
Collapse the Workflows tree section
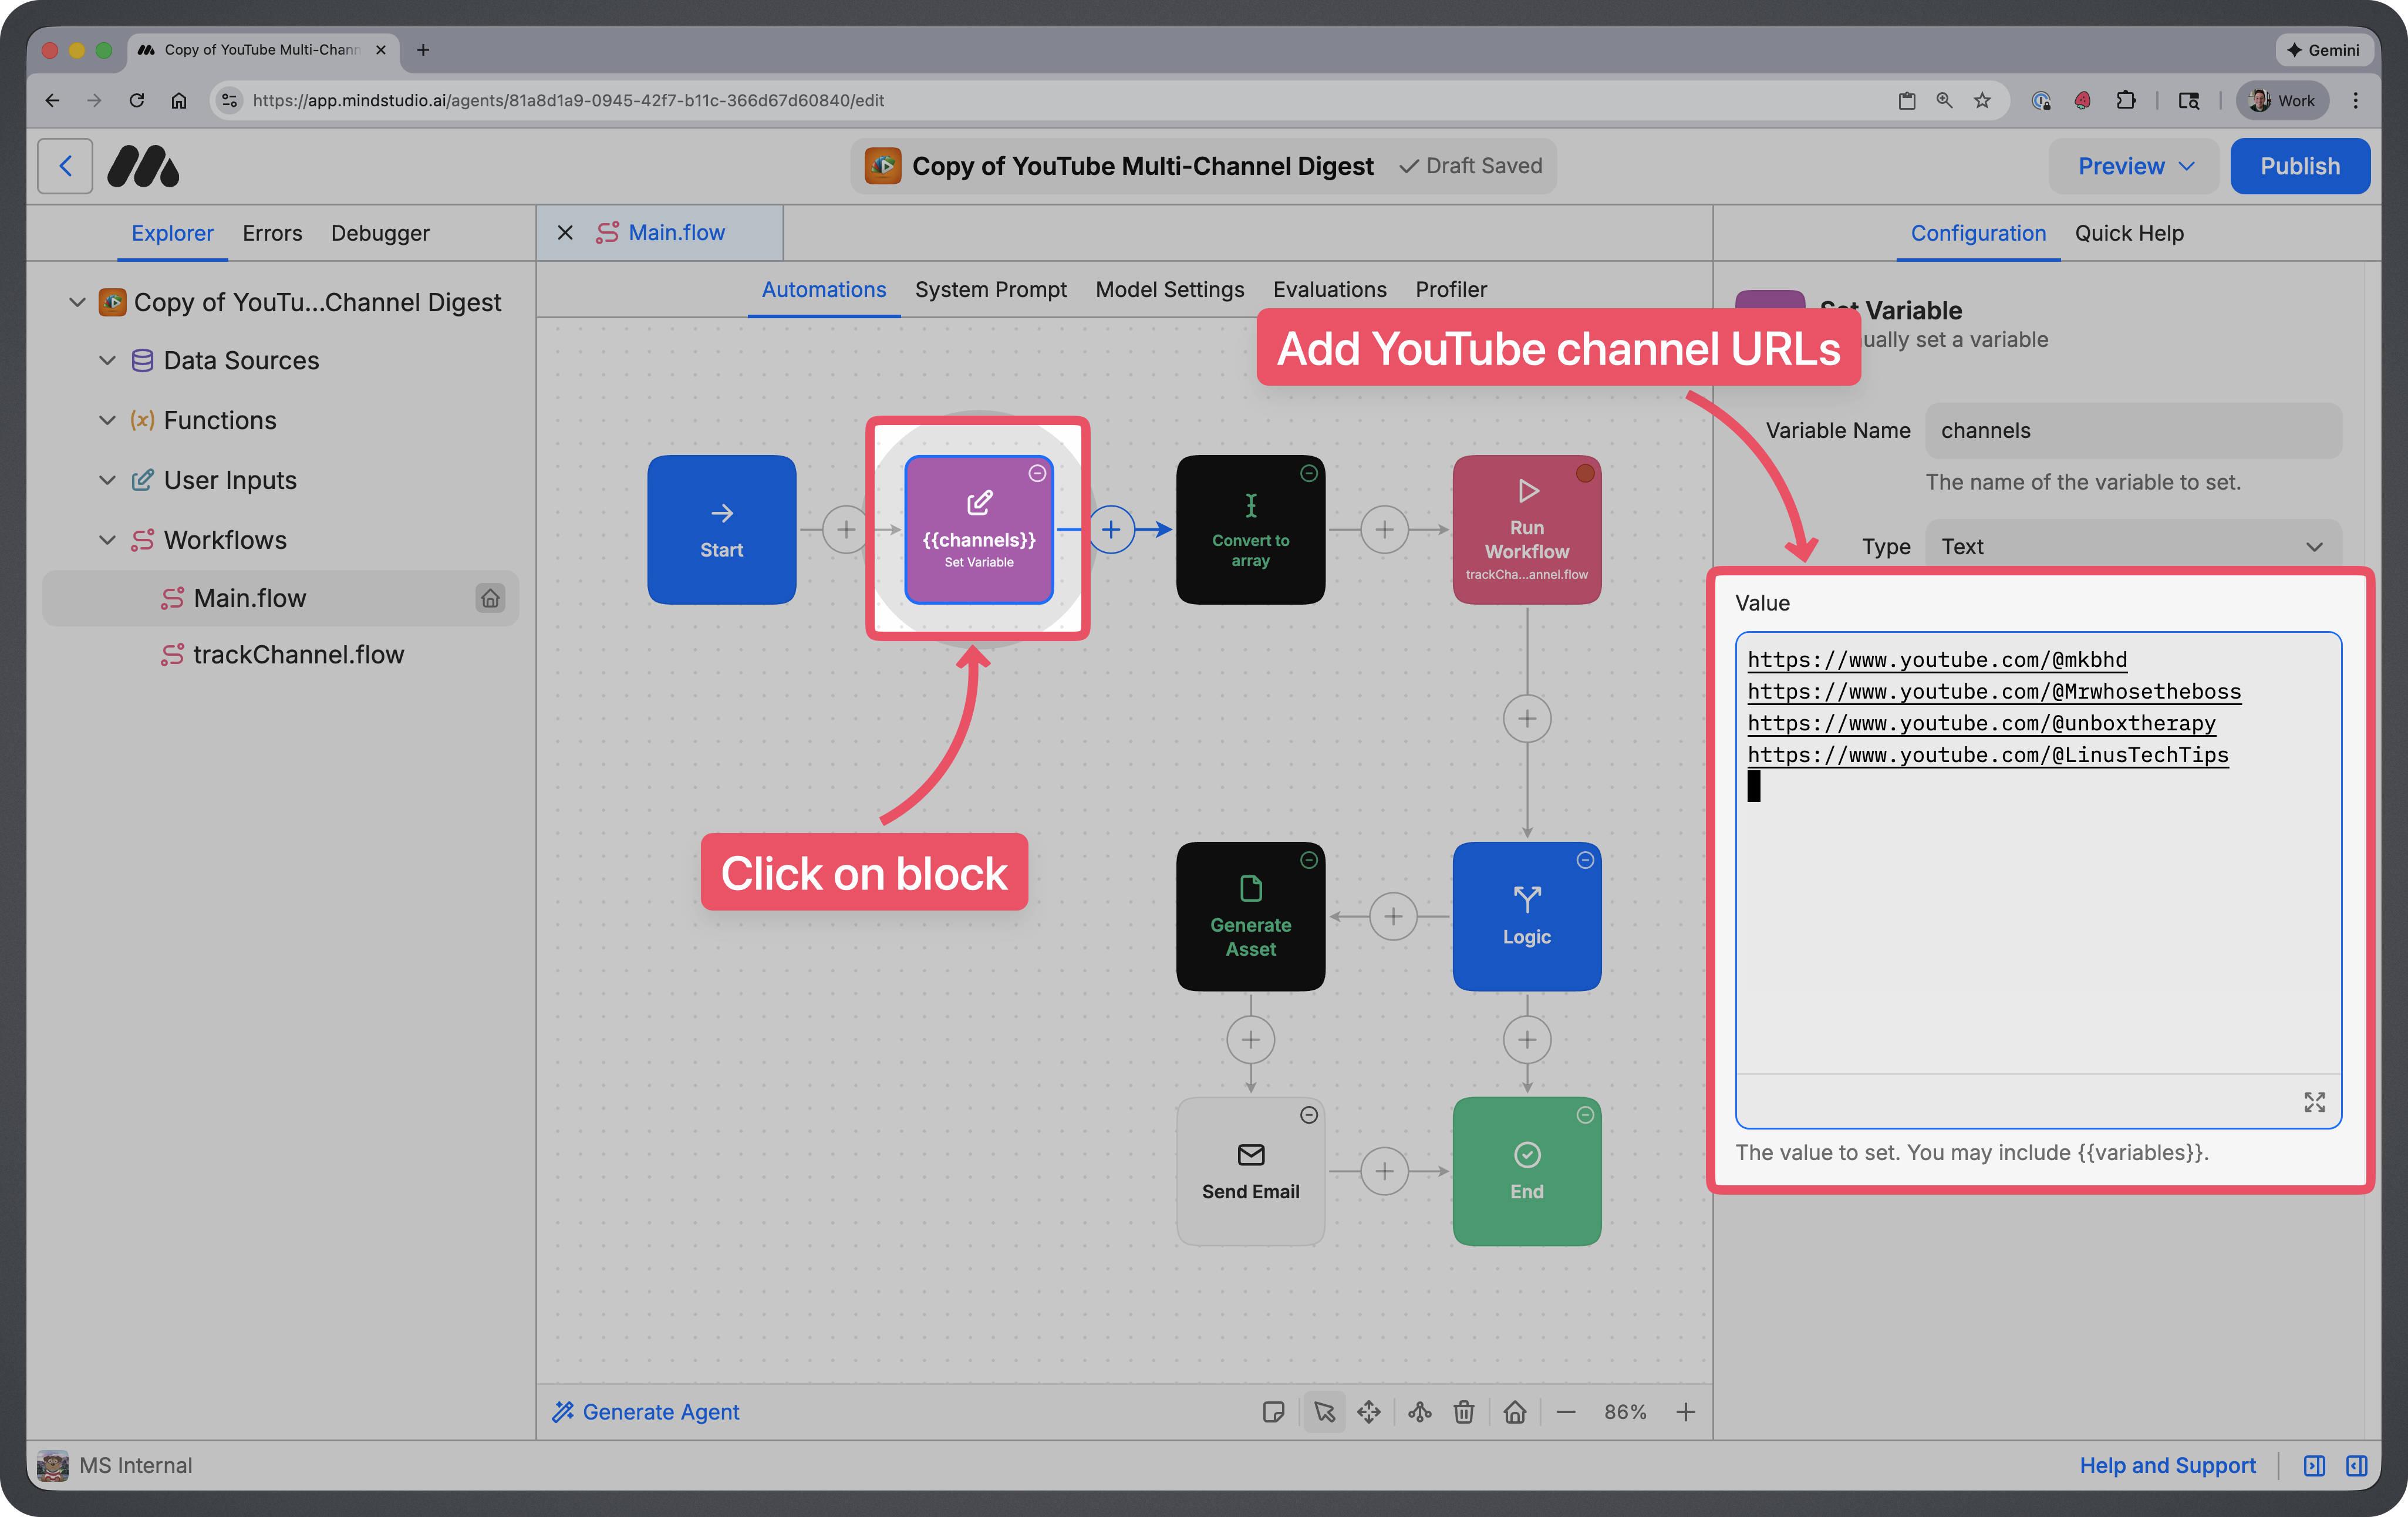pos(107,540)
